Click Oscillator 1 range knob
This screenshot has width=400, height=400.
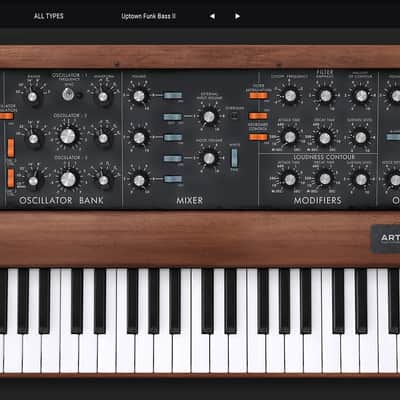point(32,97)
